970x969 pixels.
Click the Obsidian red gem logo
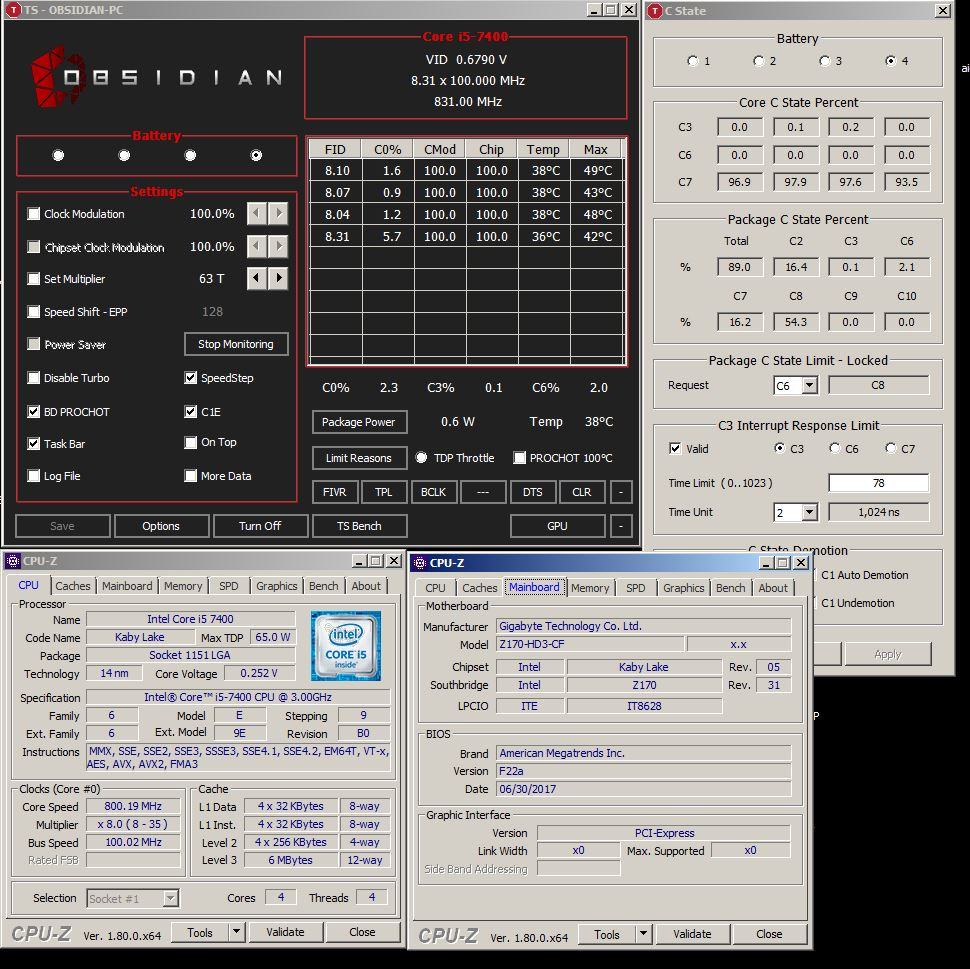[x=58, y=77]
